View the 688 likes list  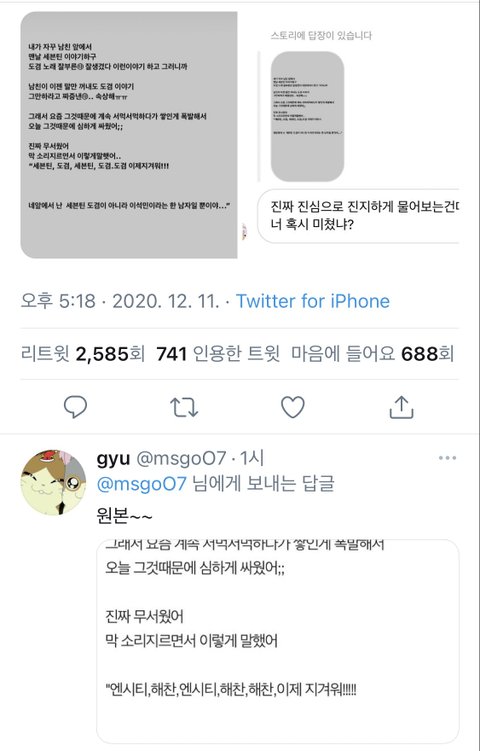click(x=372, y=354)
